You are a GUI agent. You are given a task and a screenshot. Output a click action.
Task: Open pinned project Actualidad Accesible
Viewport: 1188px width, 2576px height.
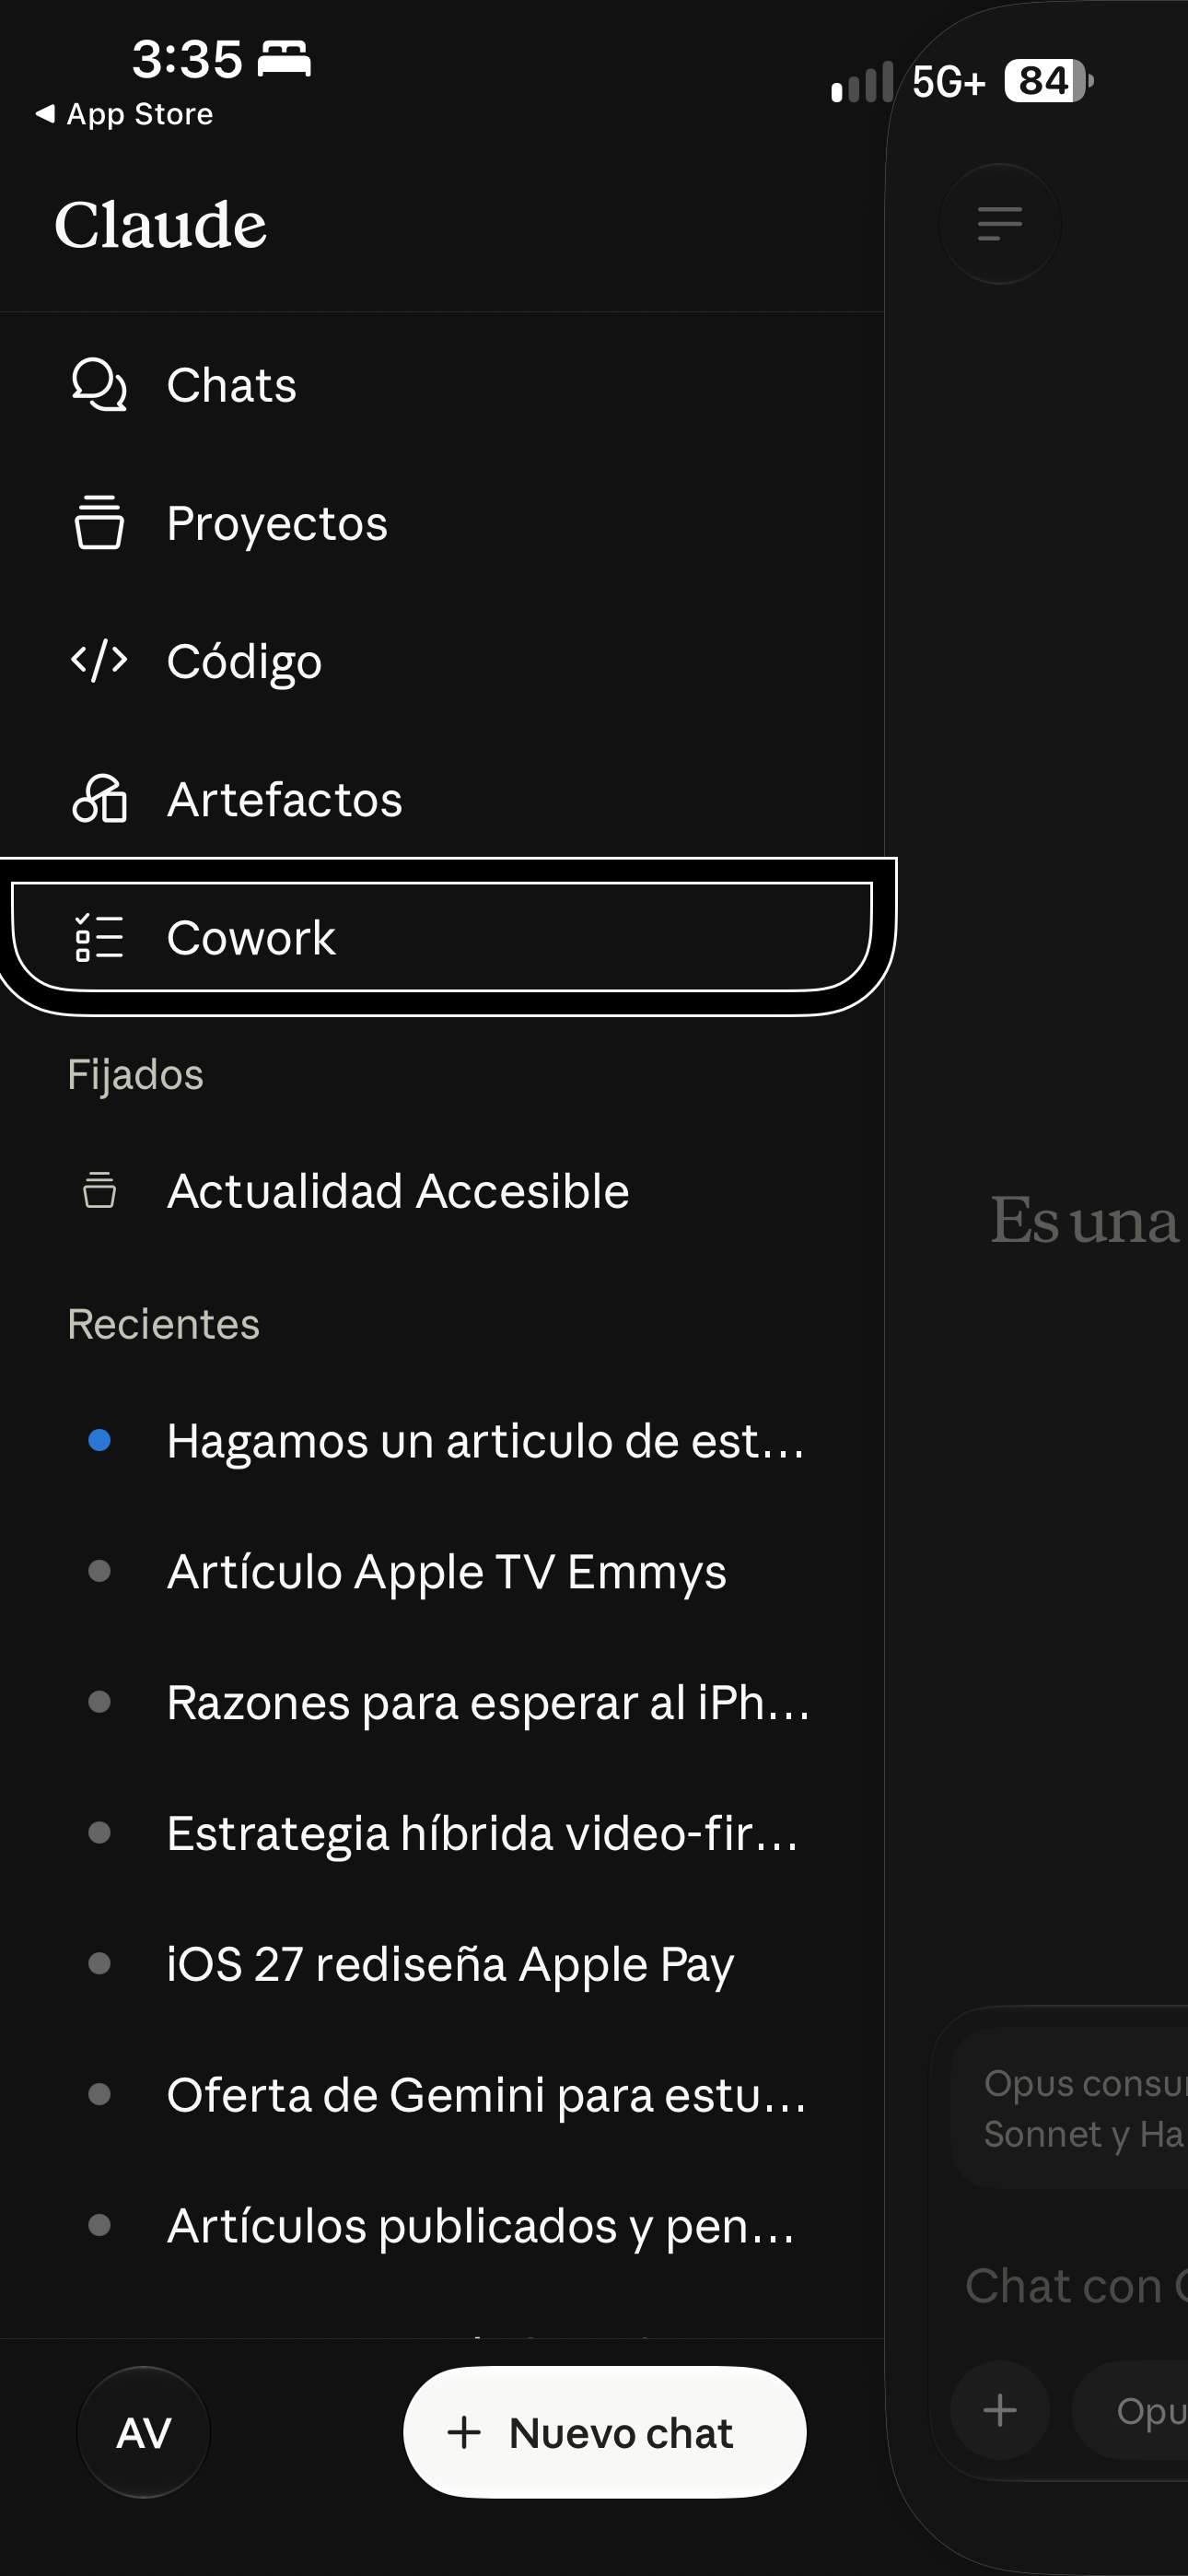pyautogui.click(x=442, y=1191)
